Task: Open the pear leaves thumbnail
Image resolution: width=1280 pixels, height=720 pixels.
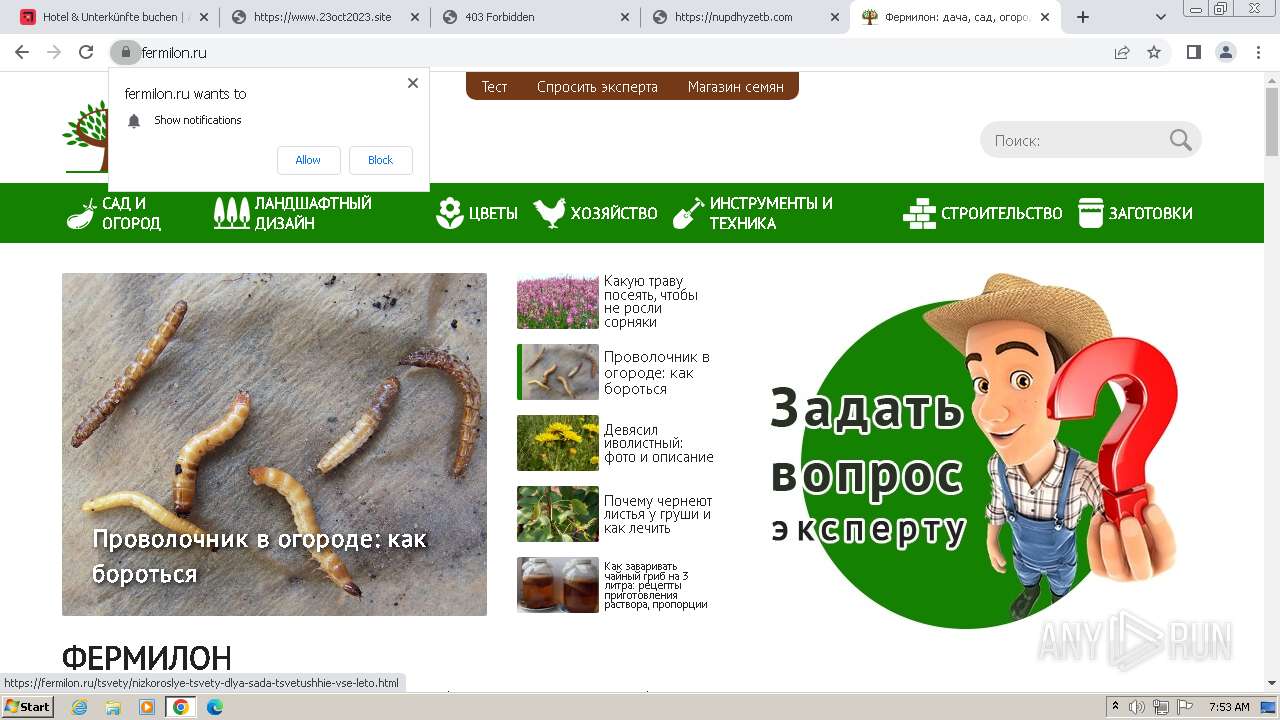Action: (558, 514)
